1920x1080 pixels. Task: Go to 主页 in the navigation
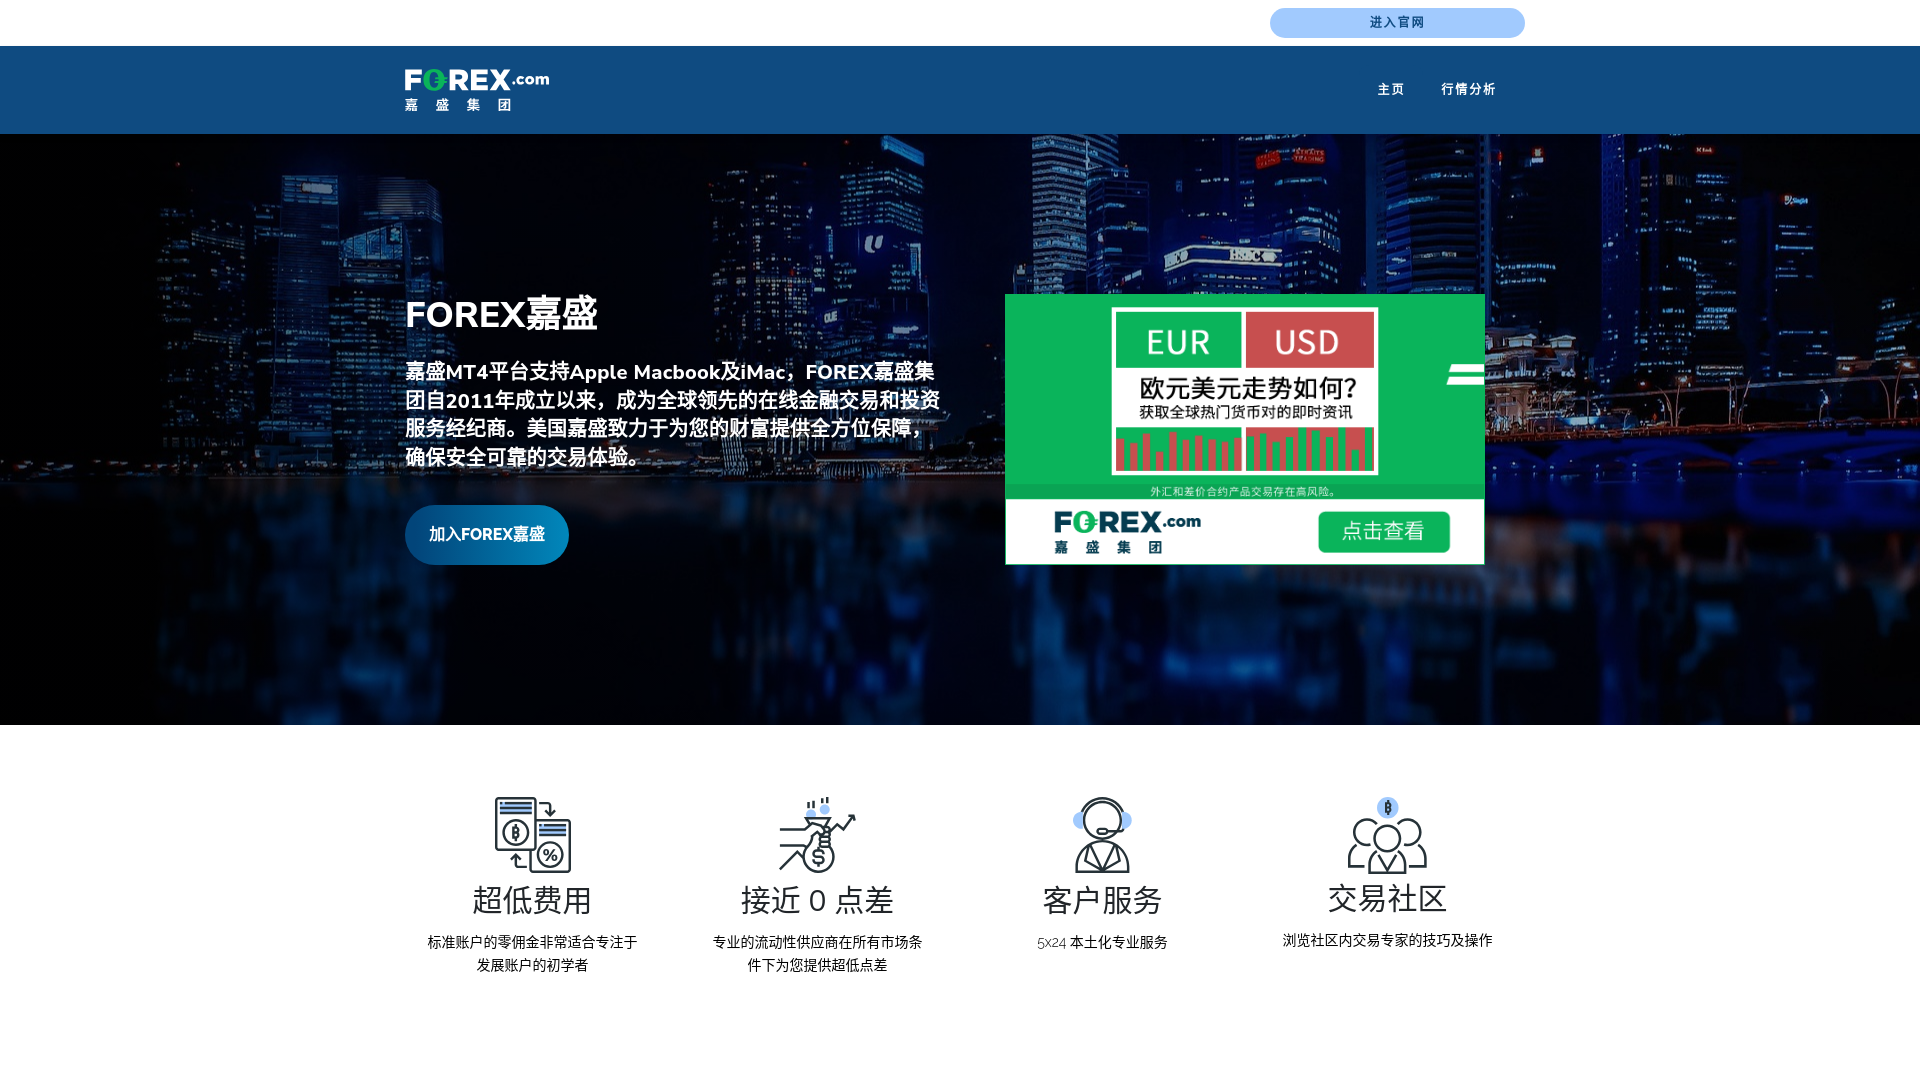1391,90
